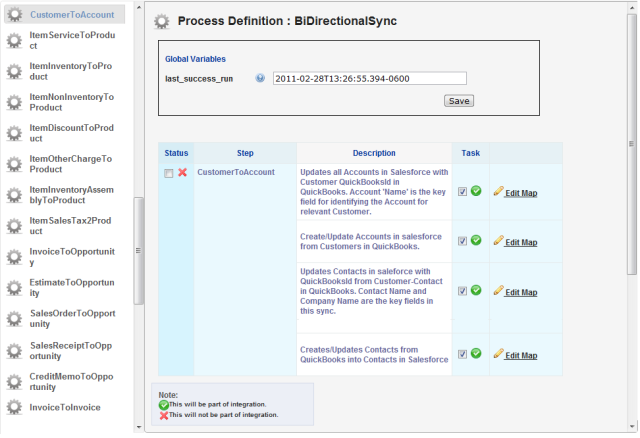
Task: Click green check icon for Updates all Accounts task
Action: click(x=476, y=191)
